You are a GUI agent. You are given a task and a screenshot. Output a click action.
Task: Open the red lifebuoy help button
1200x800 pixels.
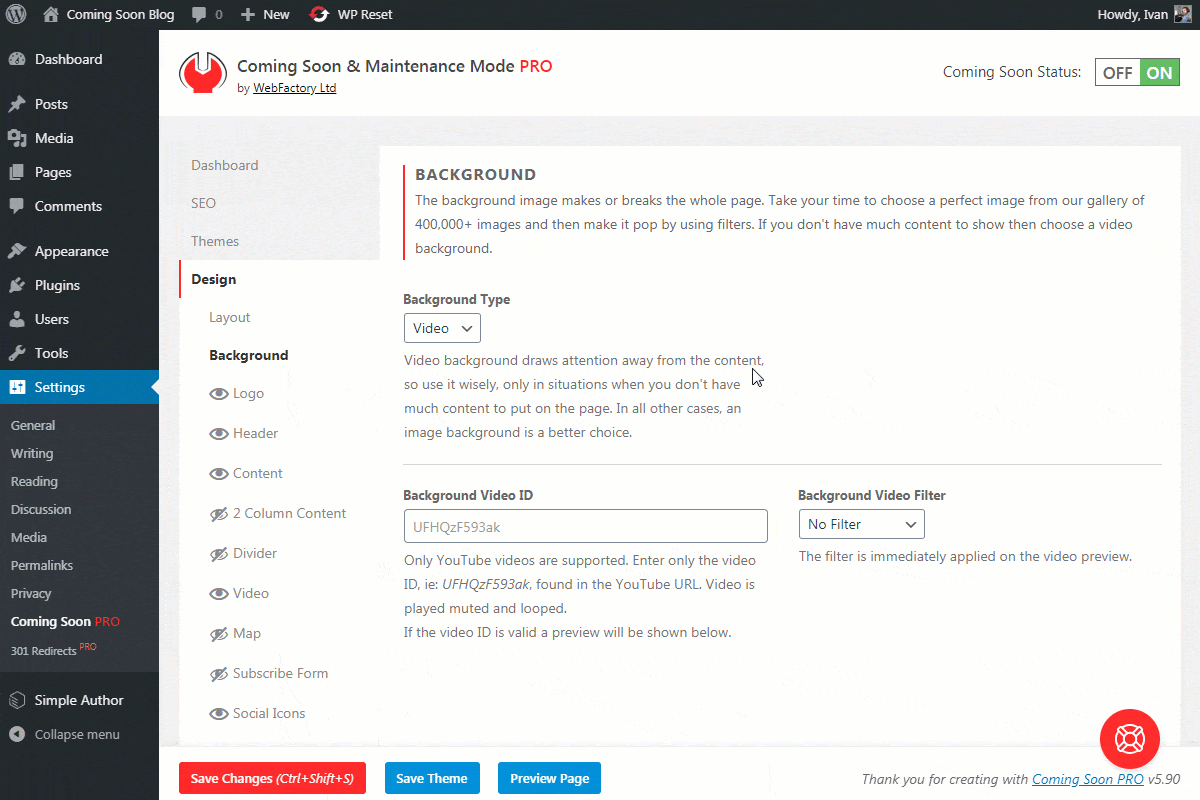pyautogui.click(x=1130, y=740)
